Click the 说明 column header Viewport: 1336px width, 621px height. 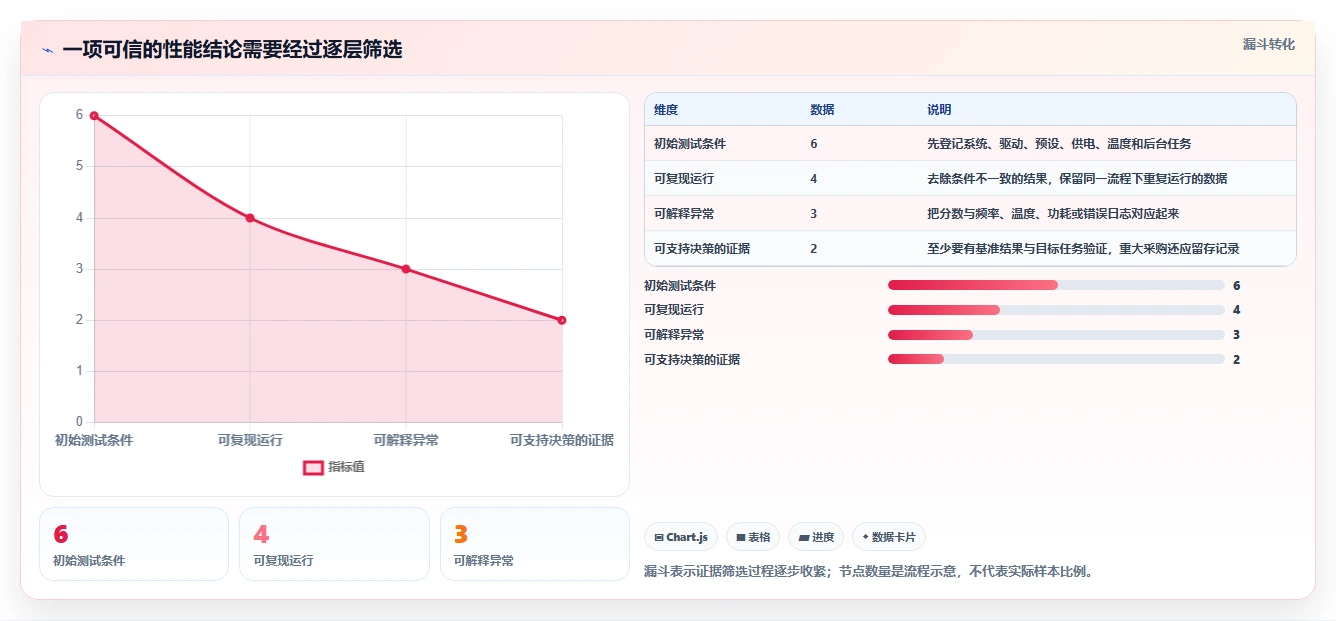(939, 109)
